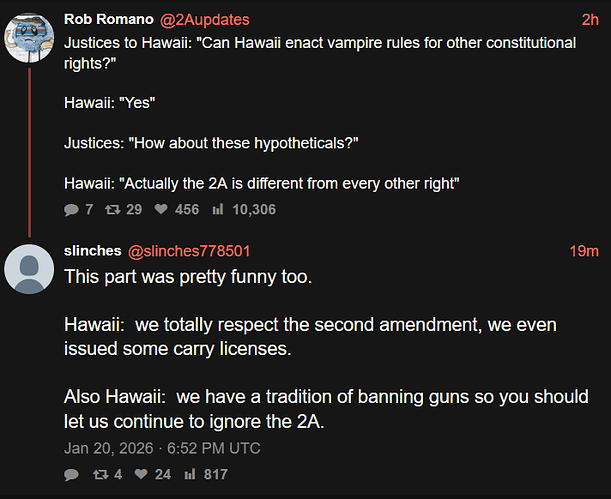This screenshot has width=611, height=499.
Task: Open slinches' default avatar picture
Action: coord(29,269)
